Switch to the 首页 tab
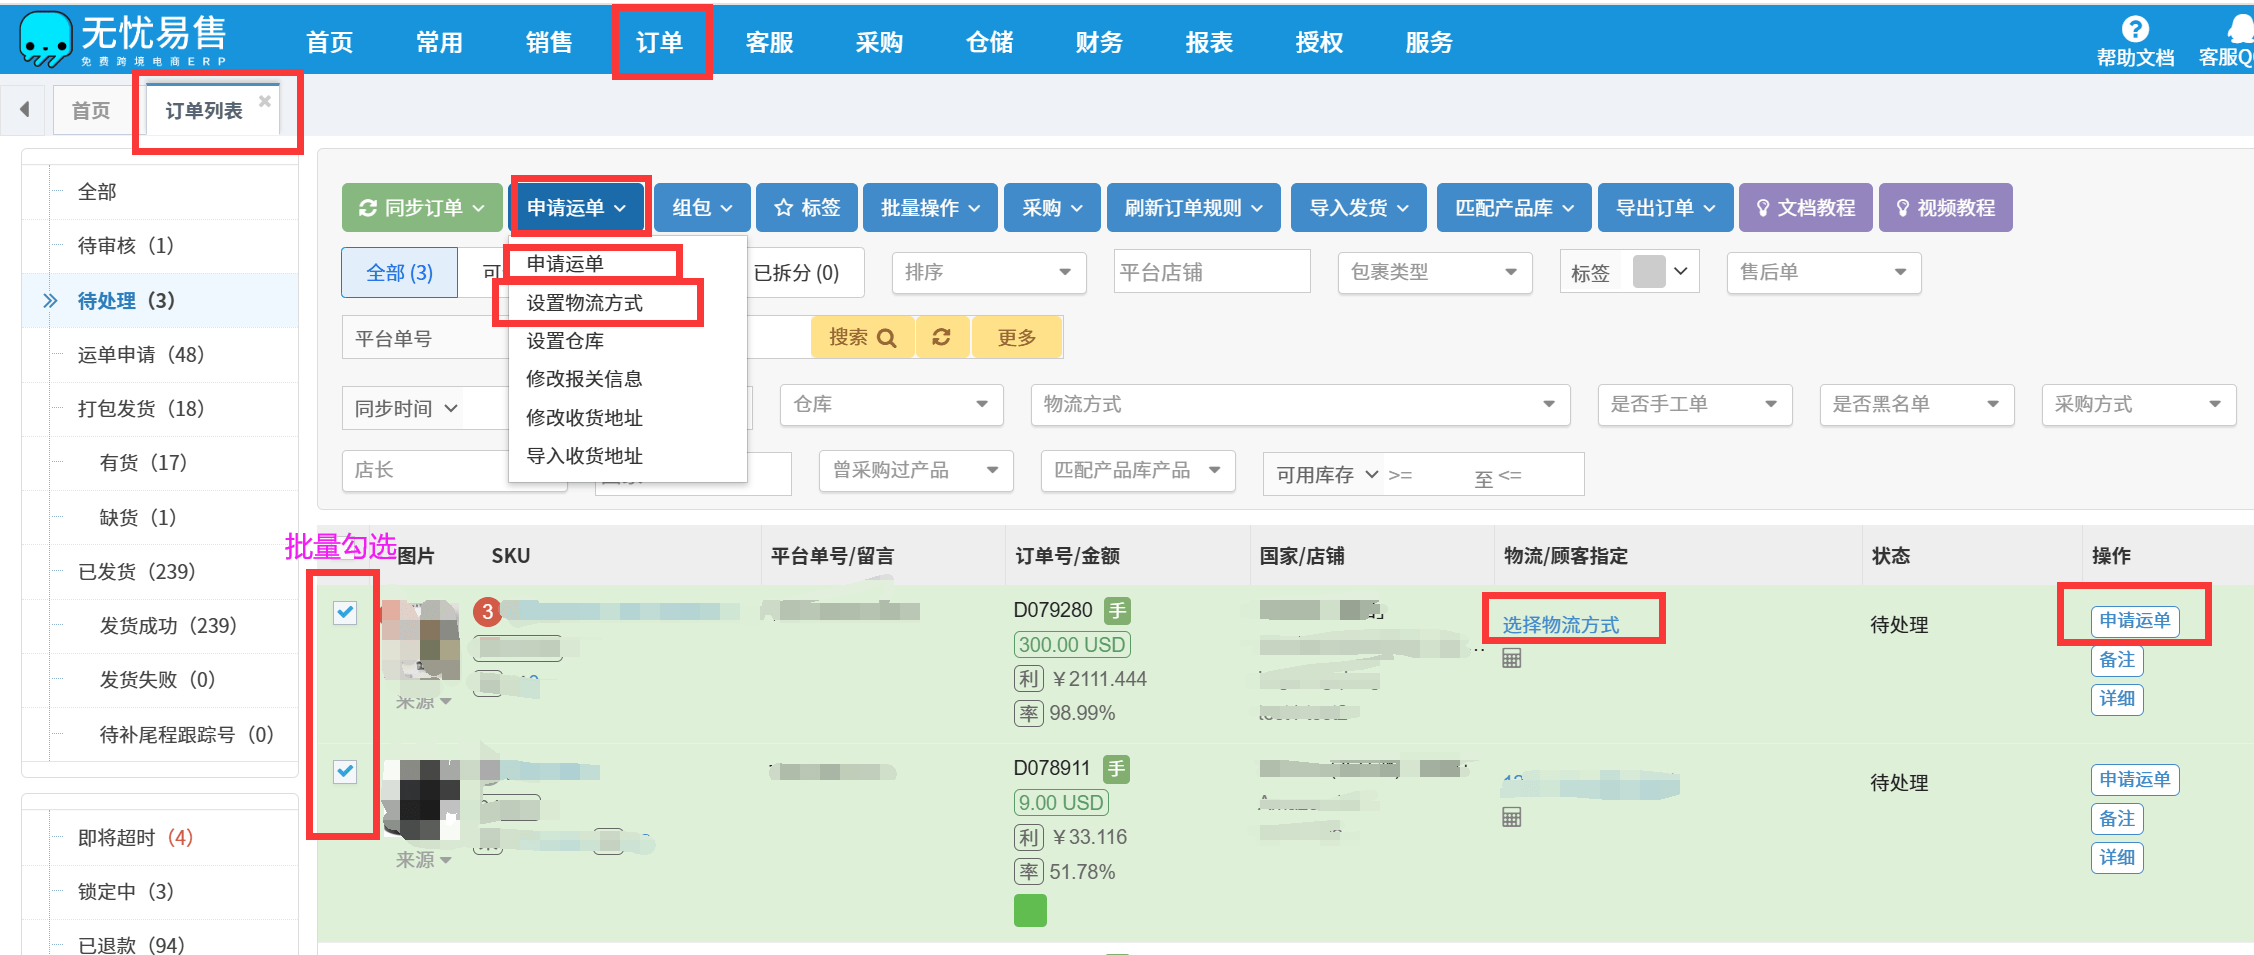The image size is (2254, 955). tap(91, 109)
